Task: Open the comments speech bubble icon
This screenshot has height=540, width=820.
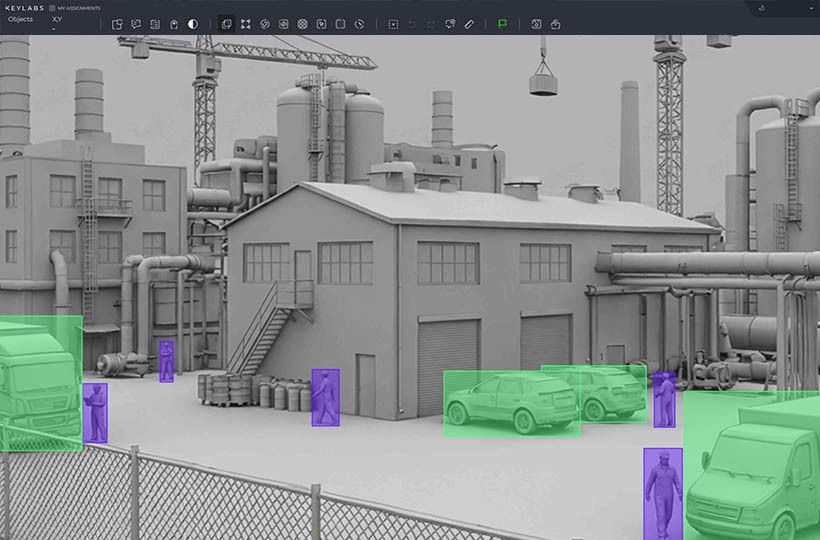Action: 136,24
